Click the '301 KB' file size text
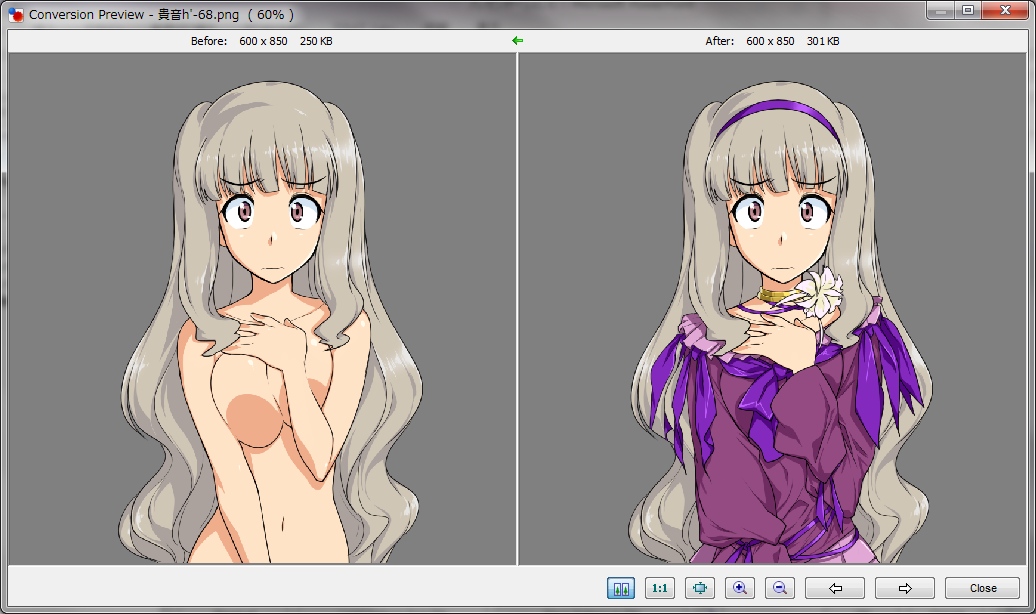 coord(823,41)
